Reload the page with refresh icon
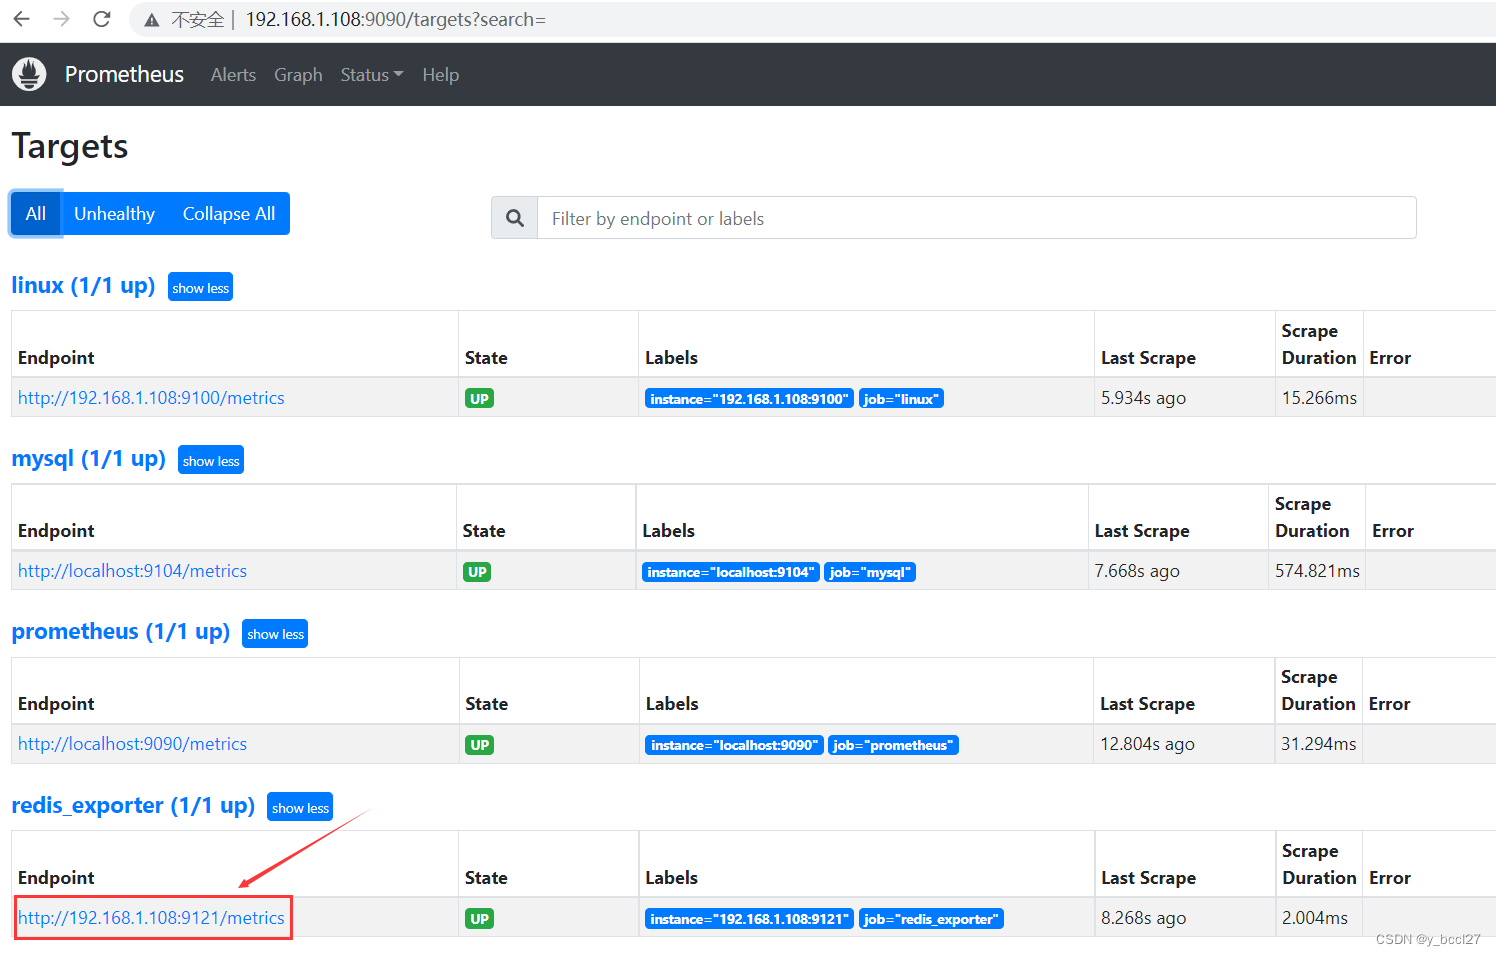This screenshot has width=1496, height=956. (x=101, y=19)
